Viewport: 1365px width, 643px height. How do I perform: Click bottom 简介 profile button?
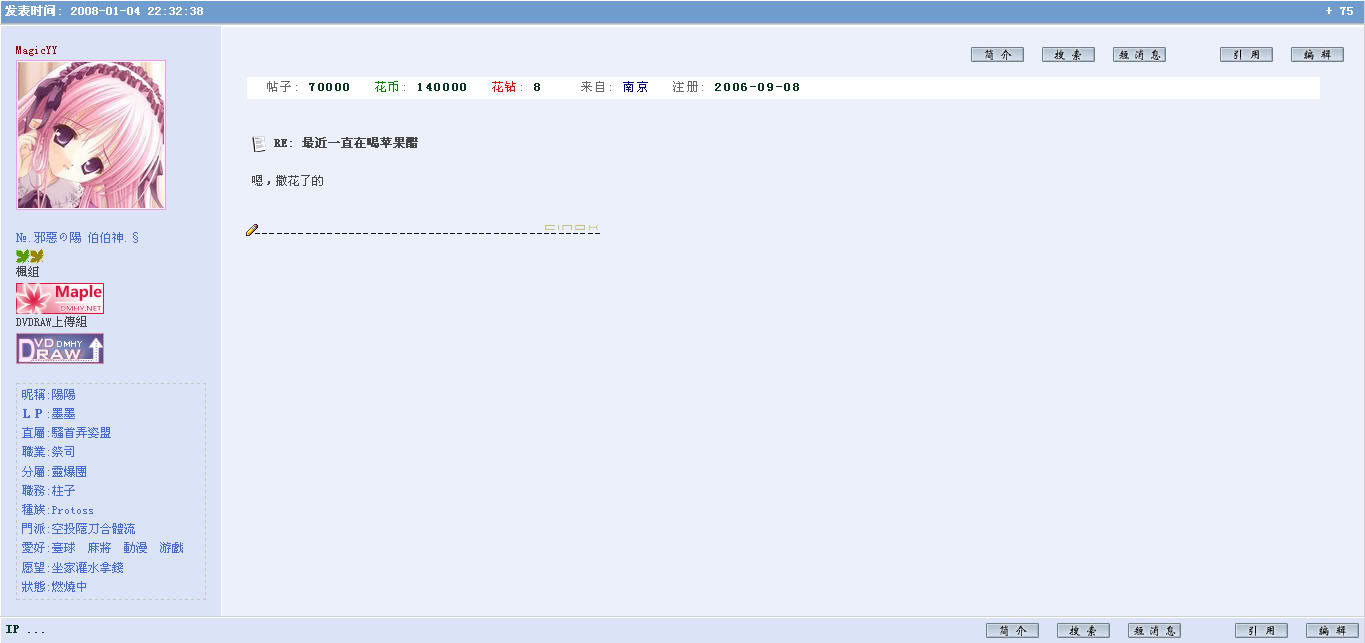click(x=1012, y=631)
